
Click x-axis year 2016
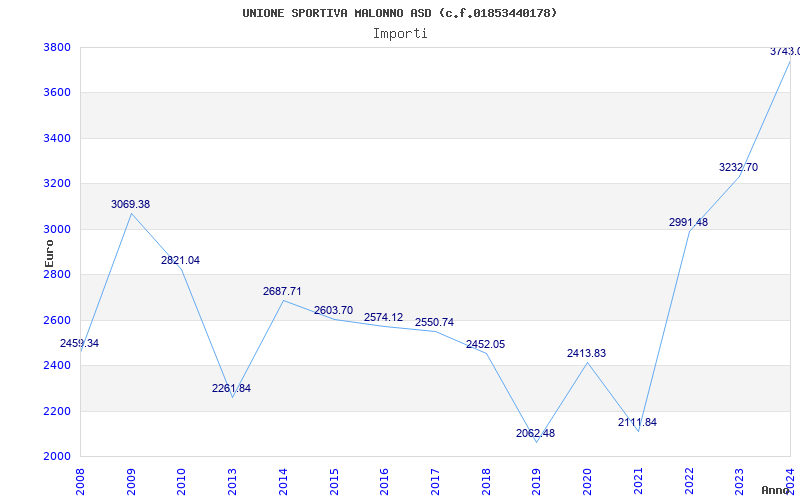pyautogui.click(x=384, y=481)
